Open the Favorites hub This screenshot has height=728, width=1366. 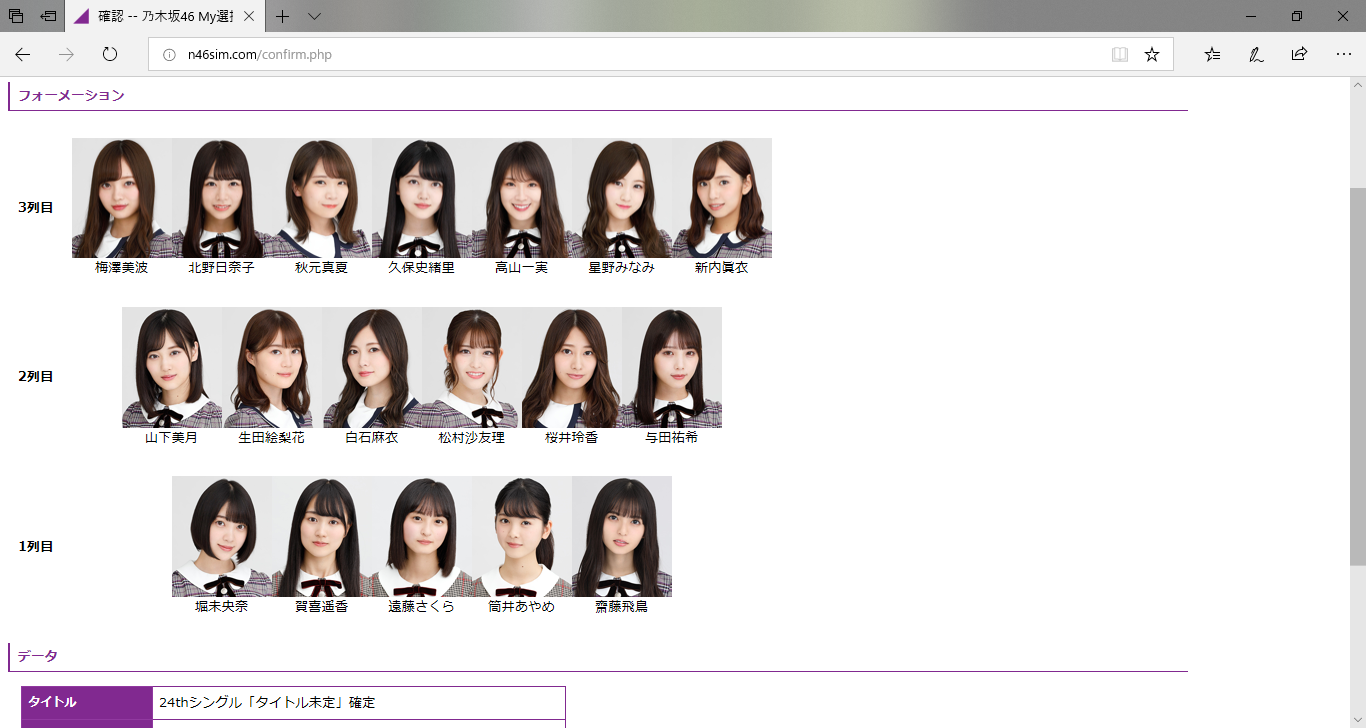click(x=1212, y=54)
